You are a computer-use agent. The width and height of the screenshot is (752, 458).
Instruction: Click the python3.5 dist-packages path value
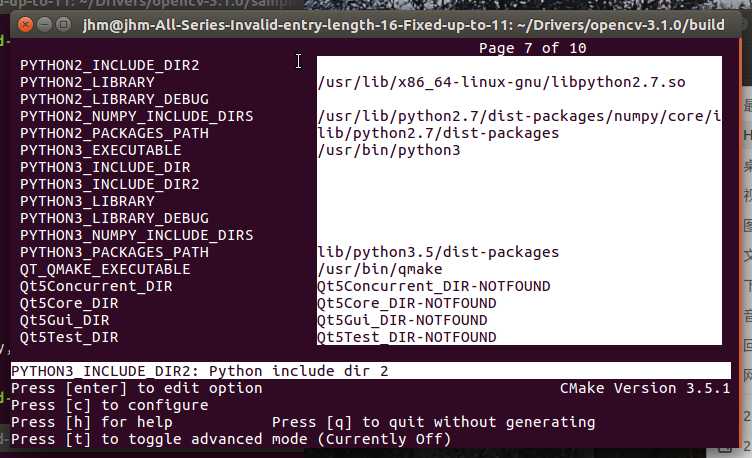438,252
